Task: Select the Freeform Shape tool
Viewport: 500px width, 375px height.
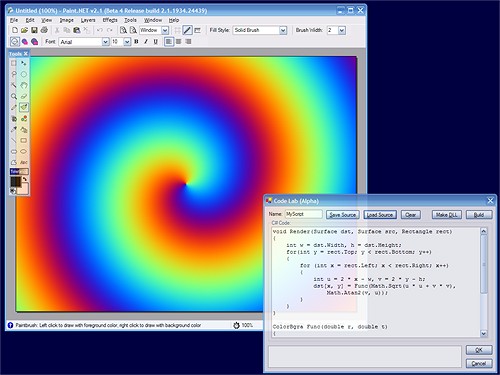Action: [14, 162]
